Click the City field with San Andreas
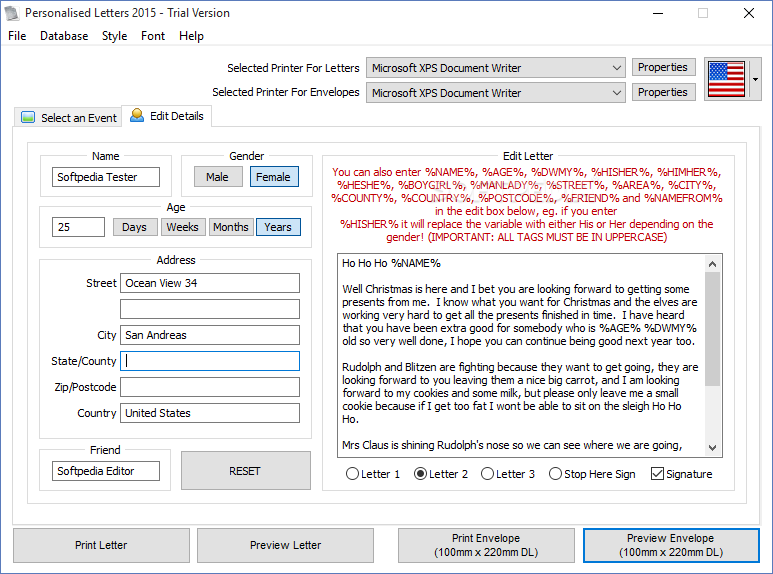 coord(210,335)
